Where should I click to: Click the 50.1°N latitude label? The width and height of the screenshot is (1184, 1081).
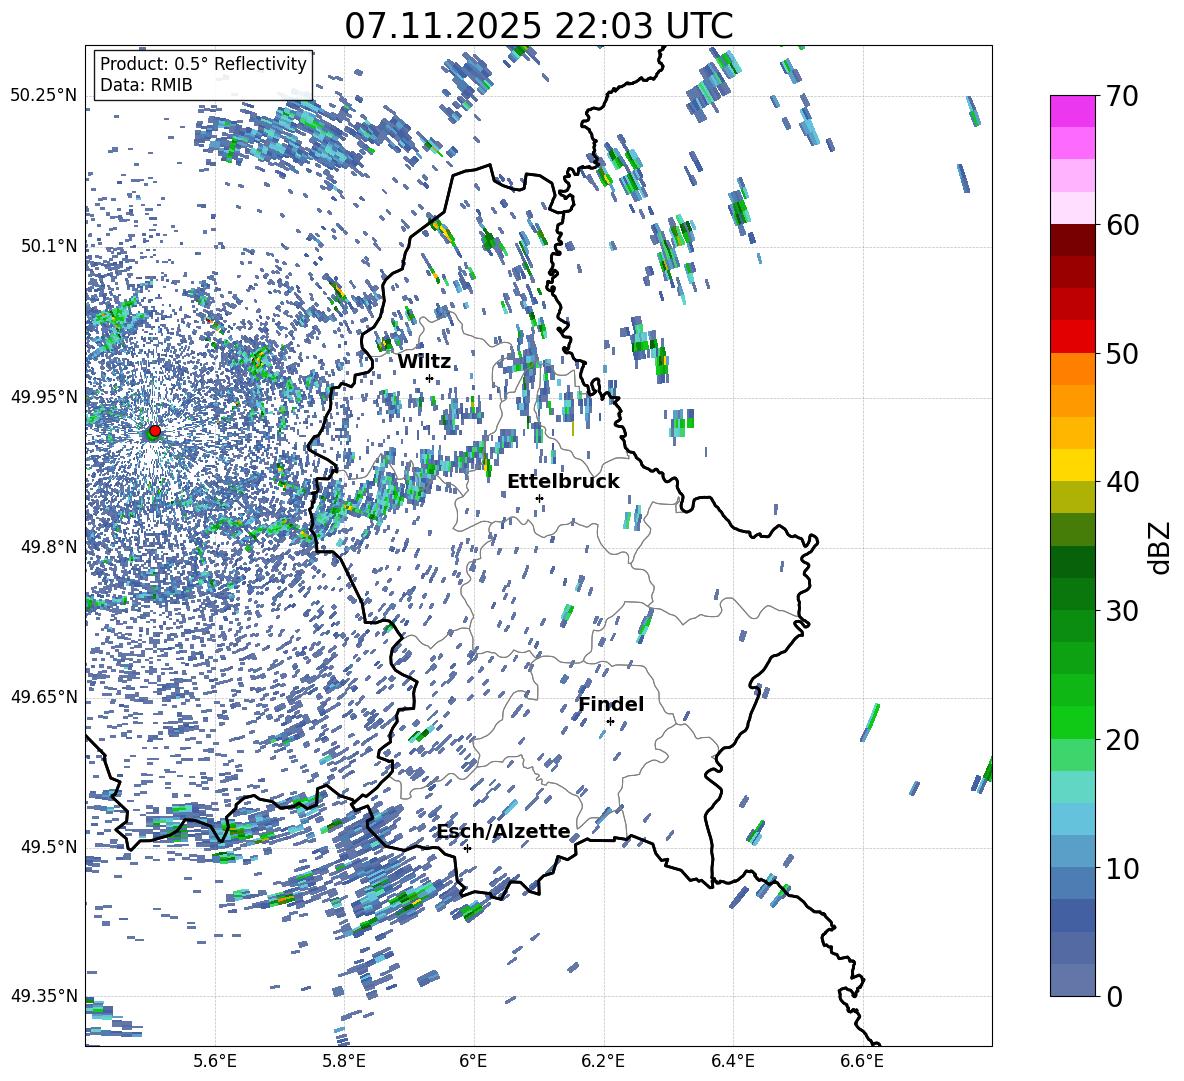[48, 246]
